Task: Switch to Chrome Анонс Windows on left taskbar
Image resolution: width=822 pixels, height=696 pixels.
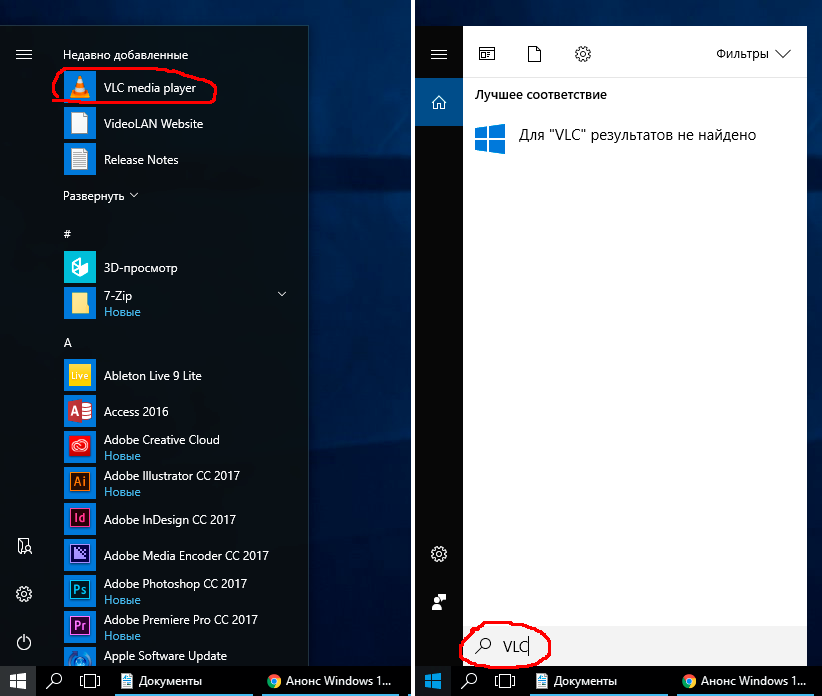Action: (330, 681)
